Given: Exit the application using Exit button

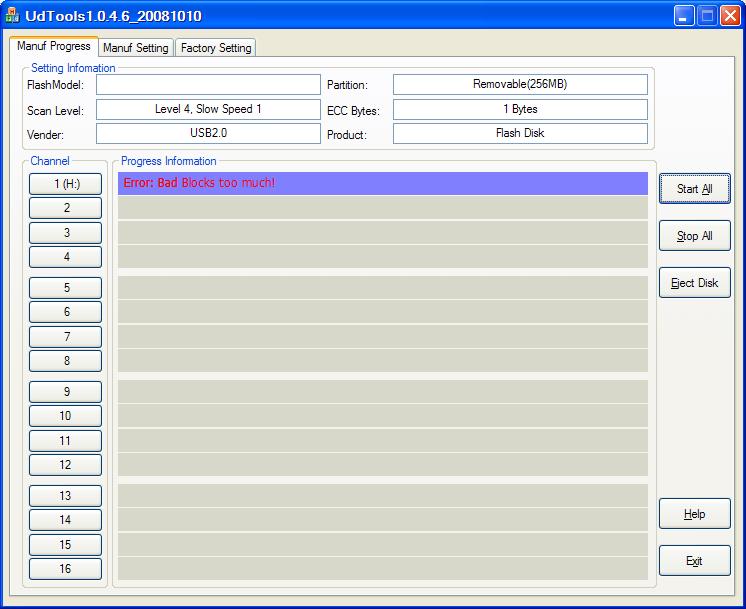Looking at the screenshot, I should [694, 561].
